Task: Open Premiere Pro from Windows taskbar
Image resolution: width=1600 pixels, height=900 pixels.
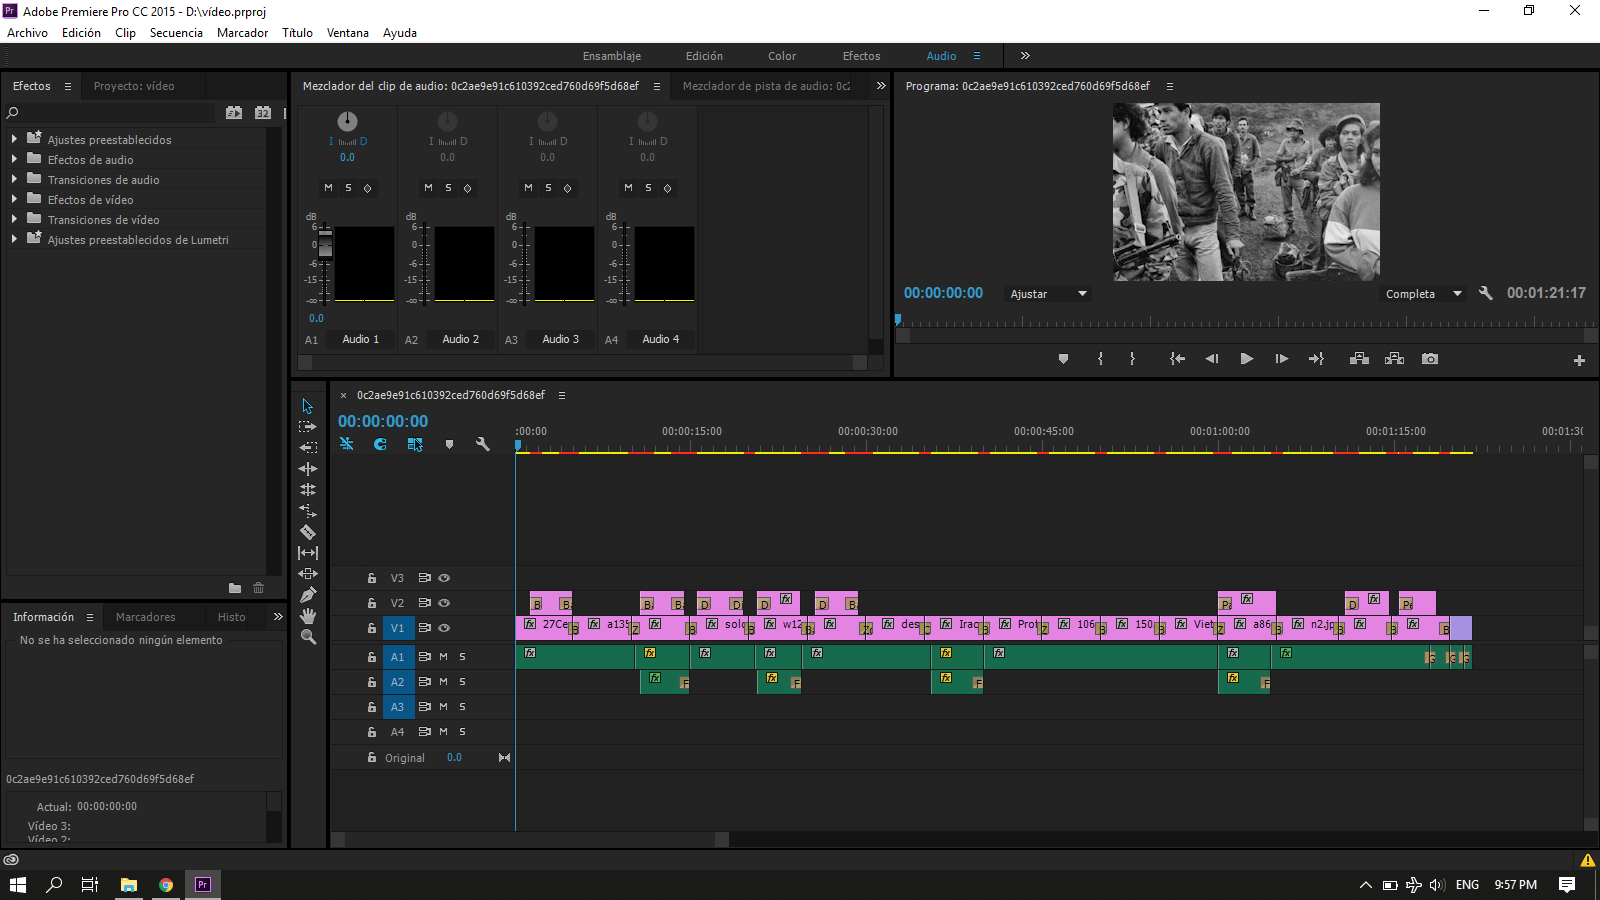Action: click(203, 885)
